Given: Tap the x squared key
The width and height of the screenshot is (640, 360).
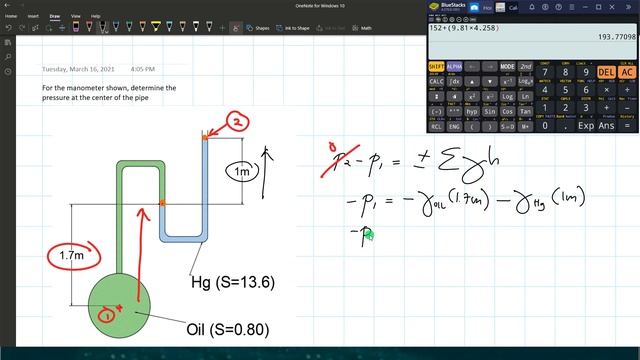Looking at the screenshot, I should point(472,97).
